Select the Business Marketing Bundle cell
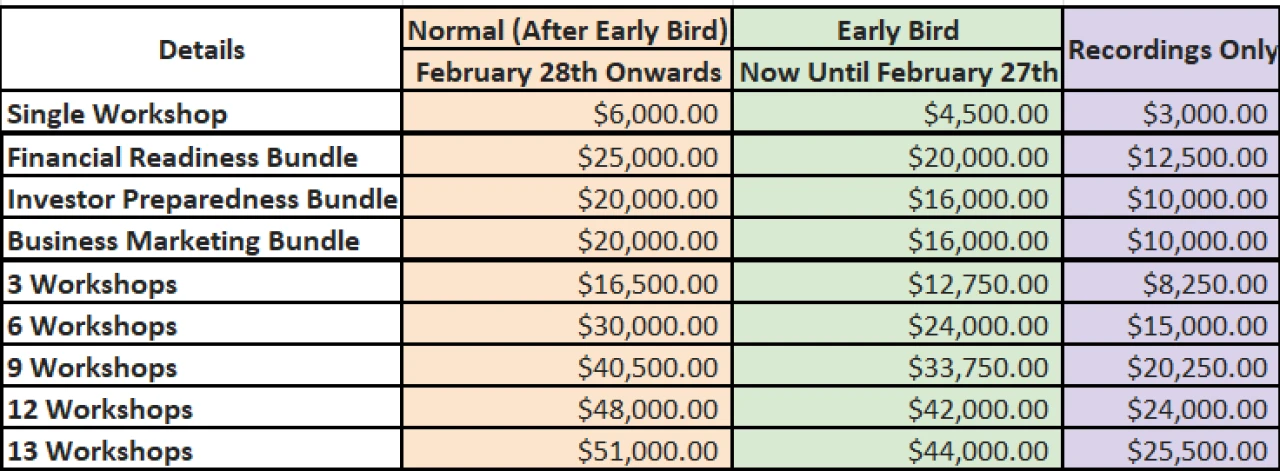Image resolution: width=1280 pixels, height=471 pixels. click(x=183, y=241)
